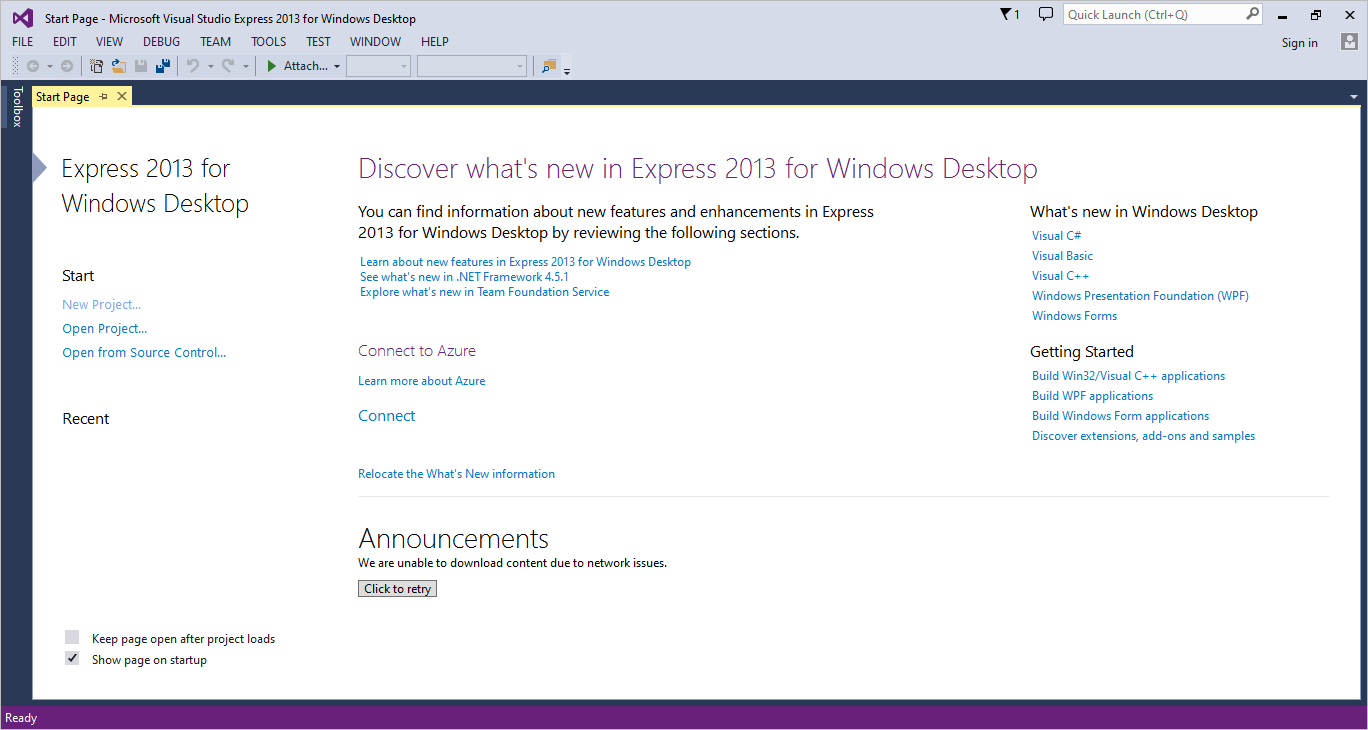Open the Visual C++ link
The height and width of the screenshot is (730, 1368).
coord(1061,276)
